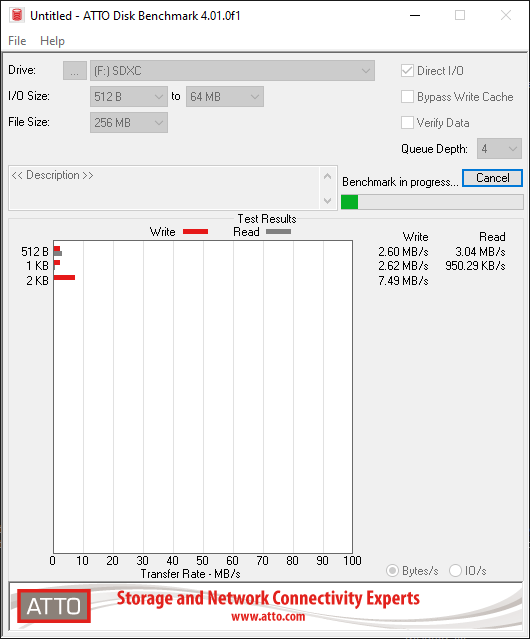
Task: Click the 2.62 MB/s write value
Action: coord(403,266)
